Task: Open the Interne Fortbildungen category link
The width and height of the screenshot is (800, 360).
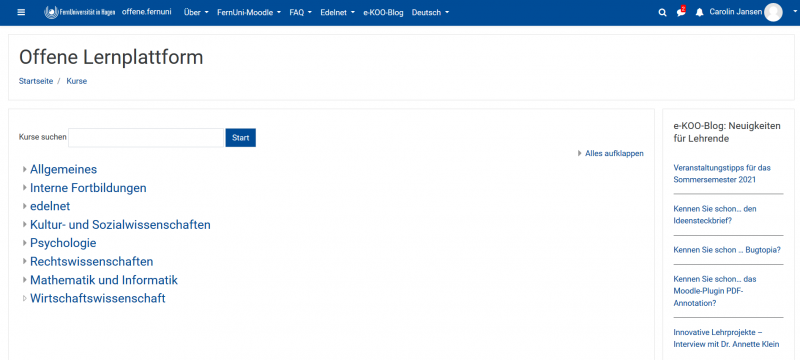Action: tap(88, 188)
